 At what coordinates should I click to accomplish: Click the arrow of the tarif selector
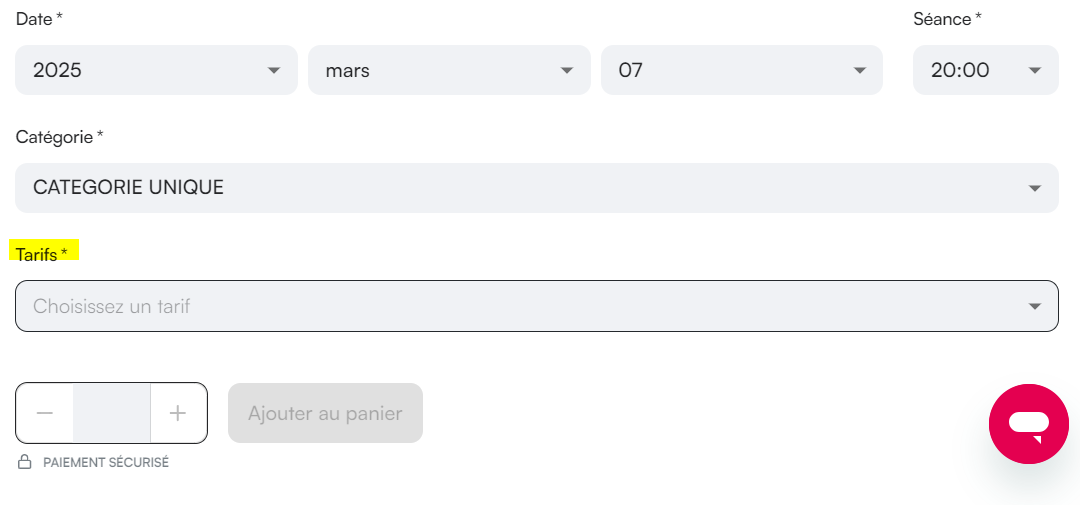click(x=1035, y=307)
